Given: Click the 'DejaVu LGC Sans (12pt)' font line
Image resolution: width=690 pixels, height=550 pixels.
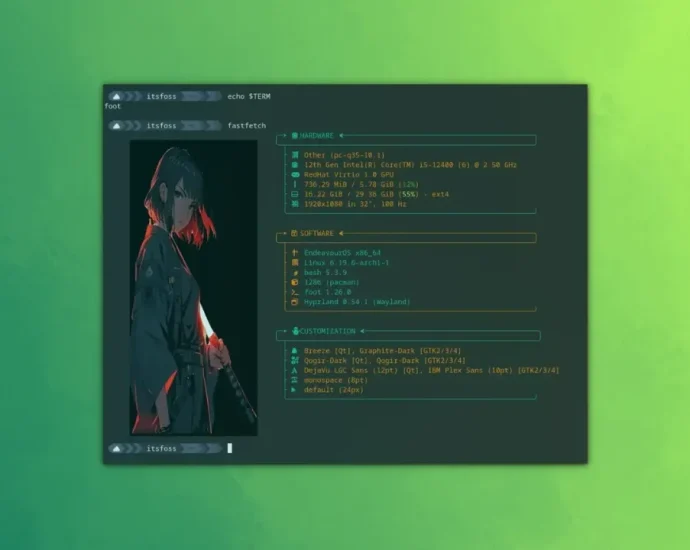Looking at the screenshot, I should click(432, 370).
